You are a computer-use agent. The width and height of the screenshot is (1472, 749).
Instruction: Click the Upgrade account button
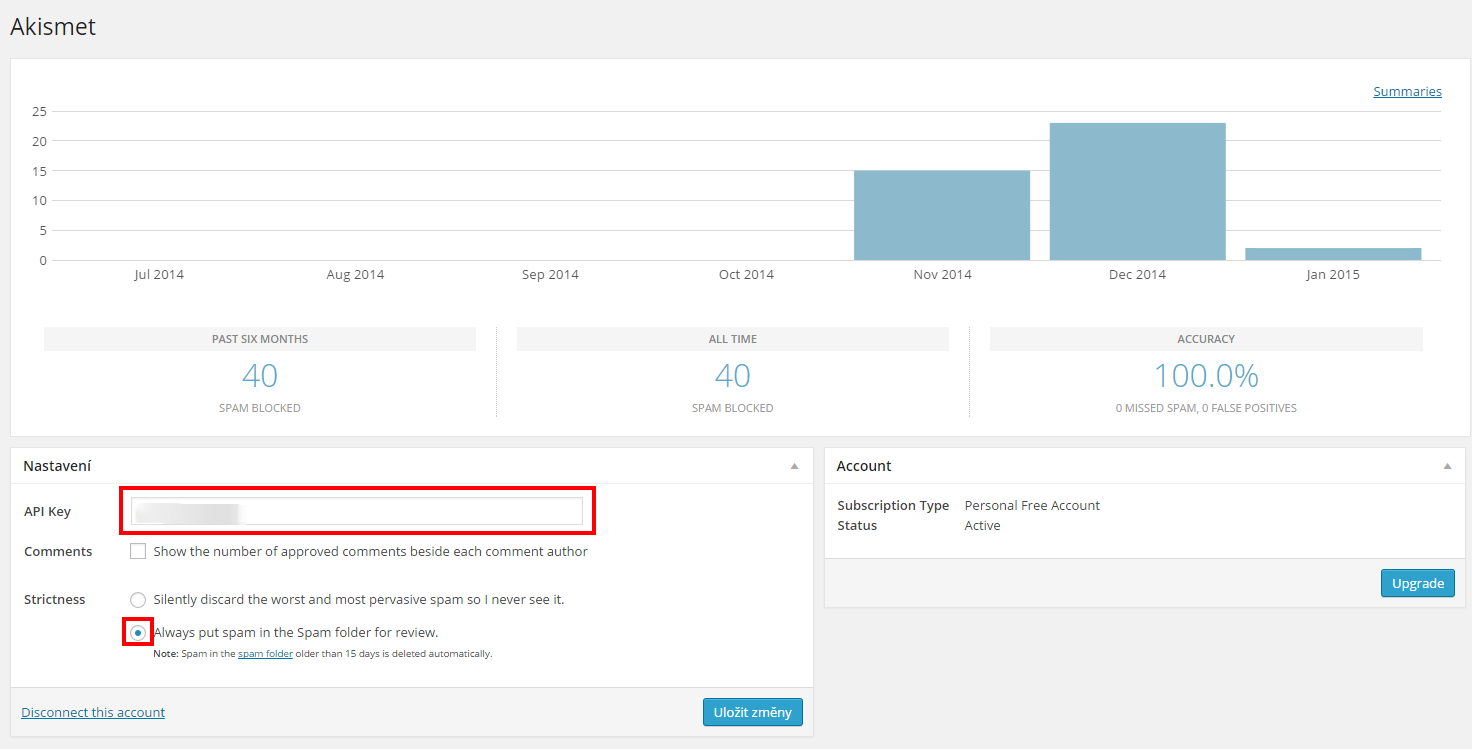point(1418,583)
